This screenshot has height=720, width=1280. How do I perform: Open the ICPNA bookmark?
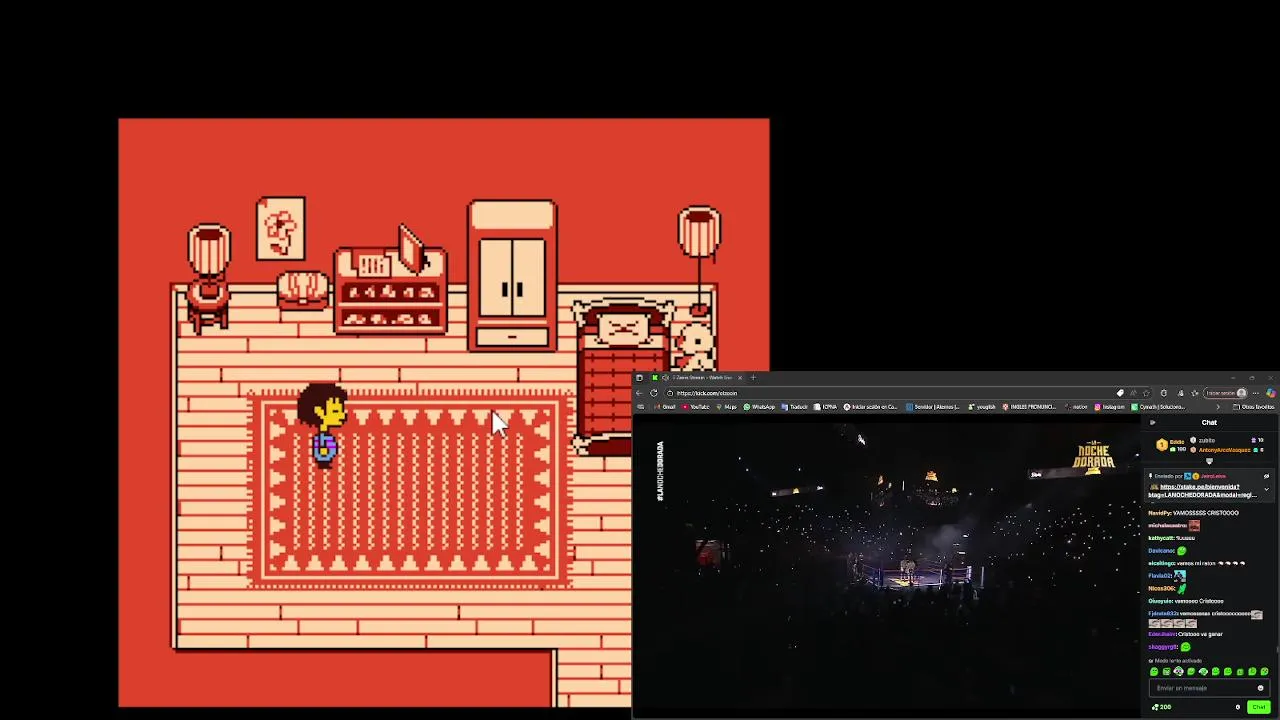825,407
